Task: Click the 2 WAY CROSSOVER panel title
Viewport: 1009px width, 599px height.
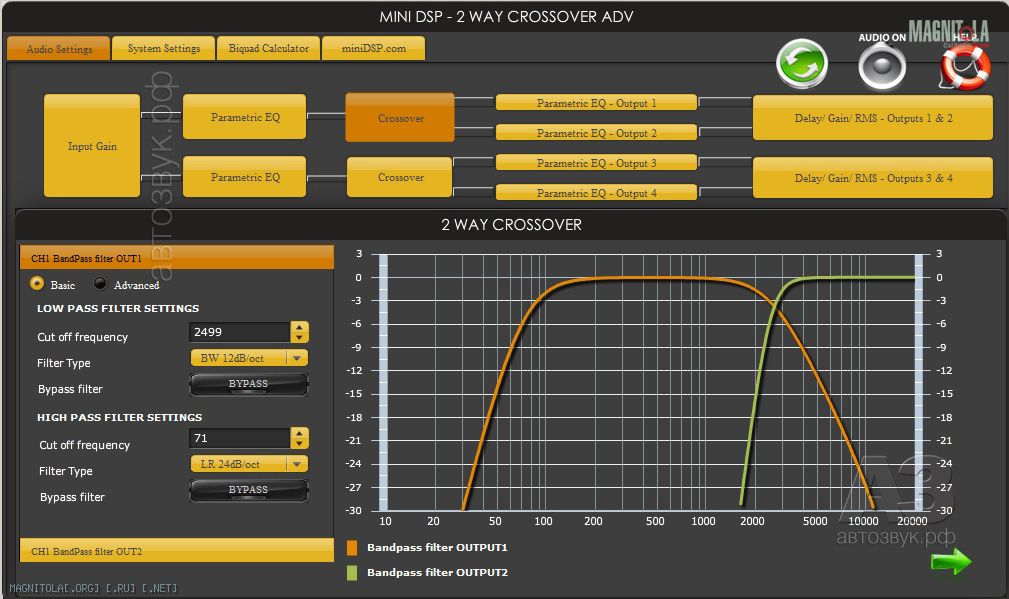Action: (511, 225)
